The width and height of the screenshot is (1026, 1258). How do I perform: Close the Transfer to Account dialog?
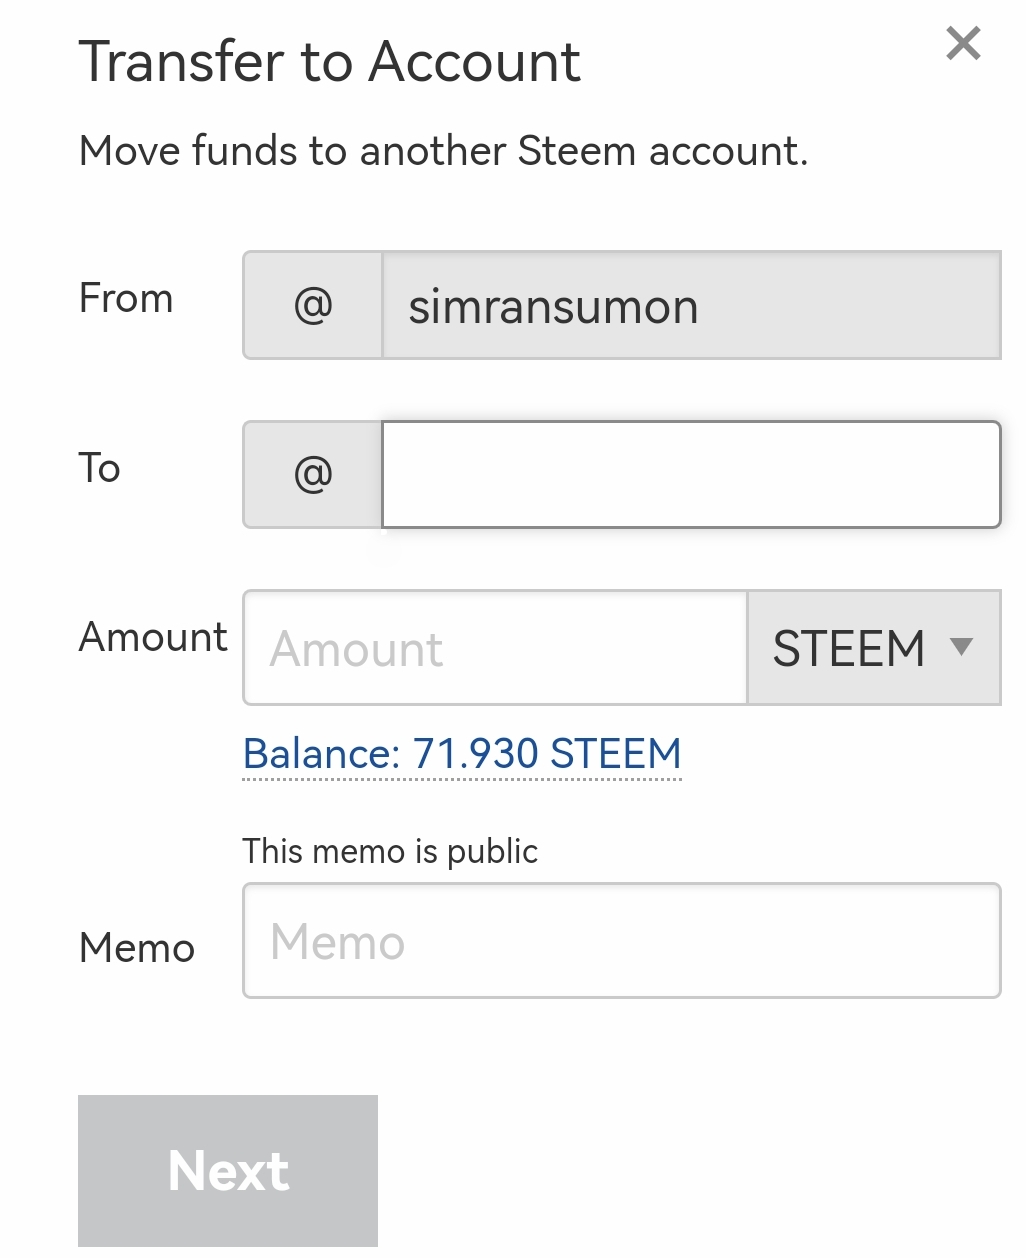[963, 44]
